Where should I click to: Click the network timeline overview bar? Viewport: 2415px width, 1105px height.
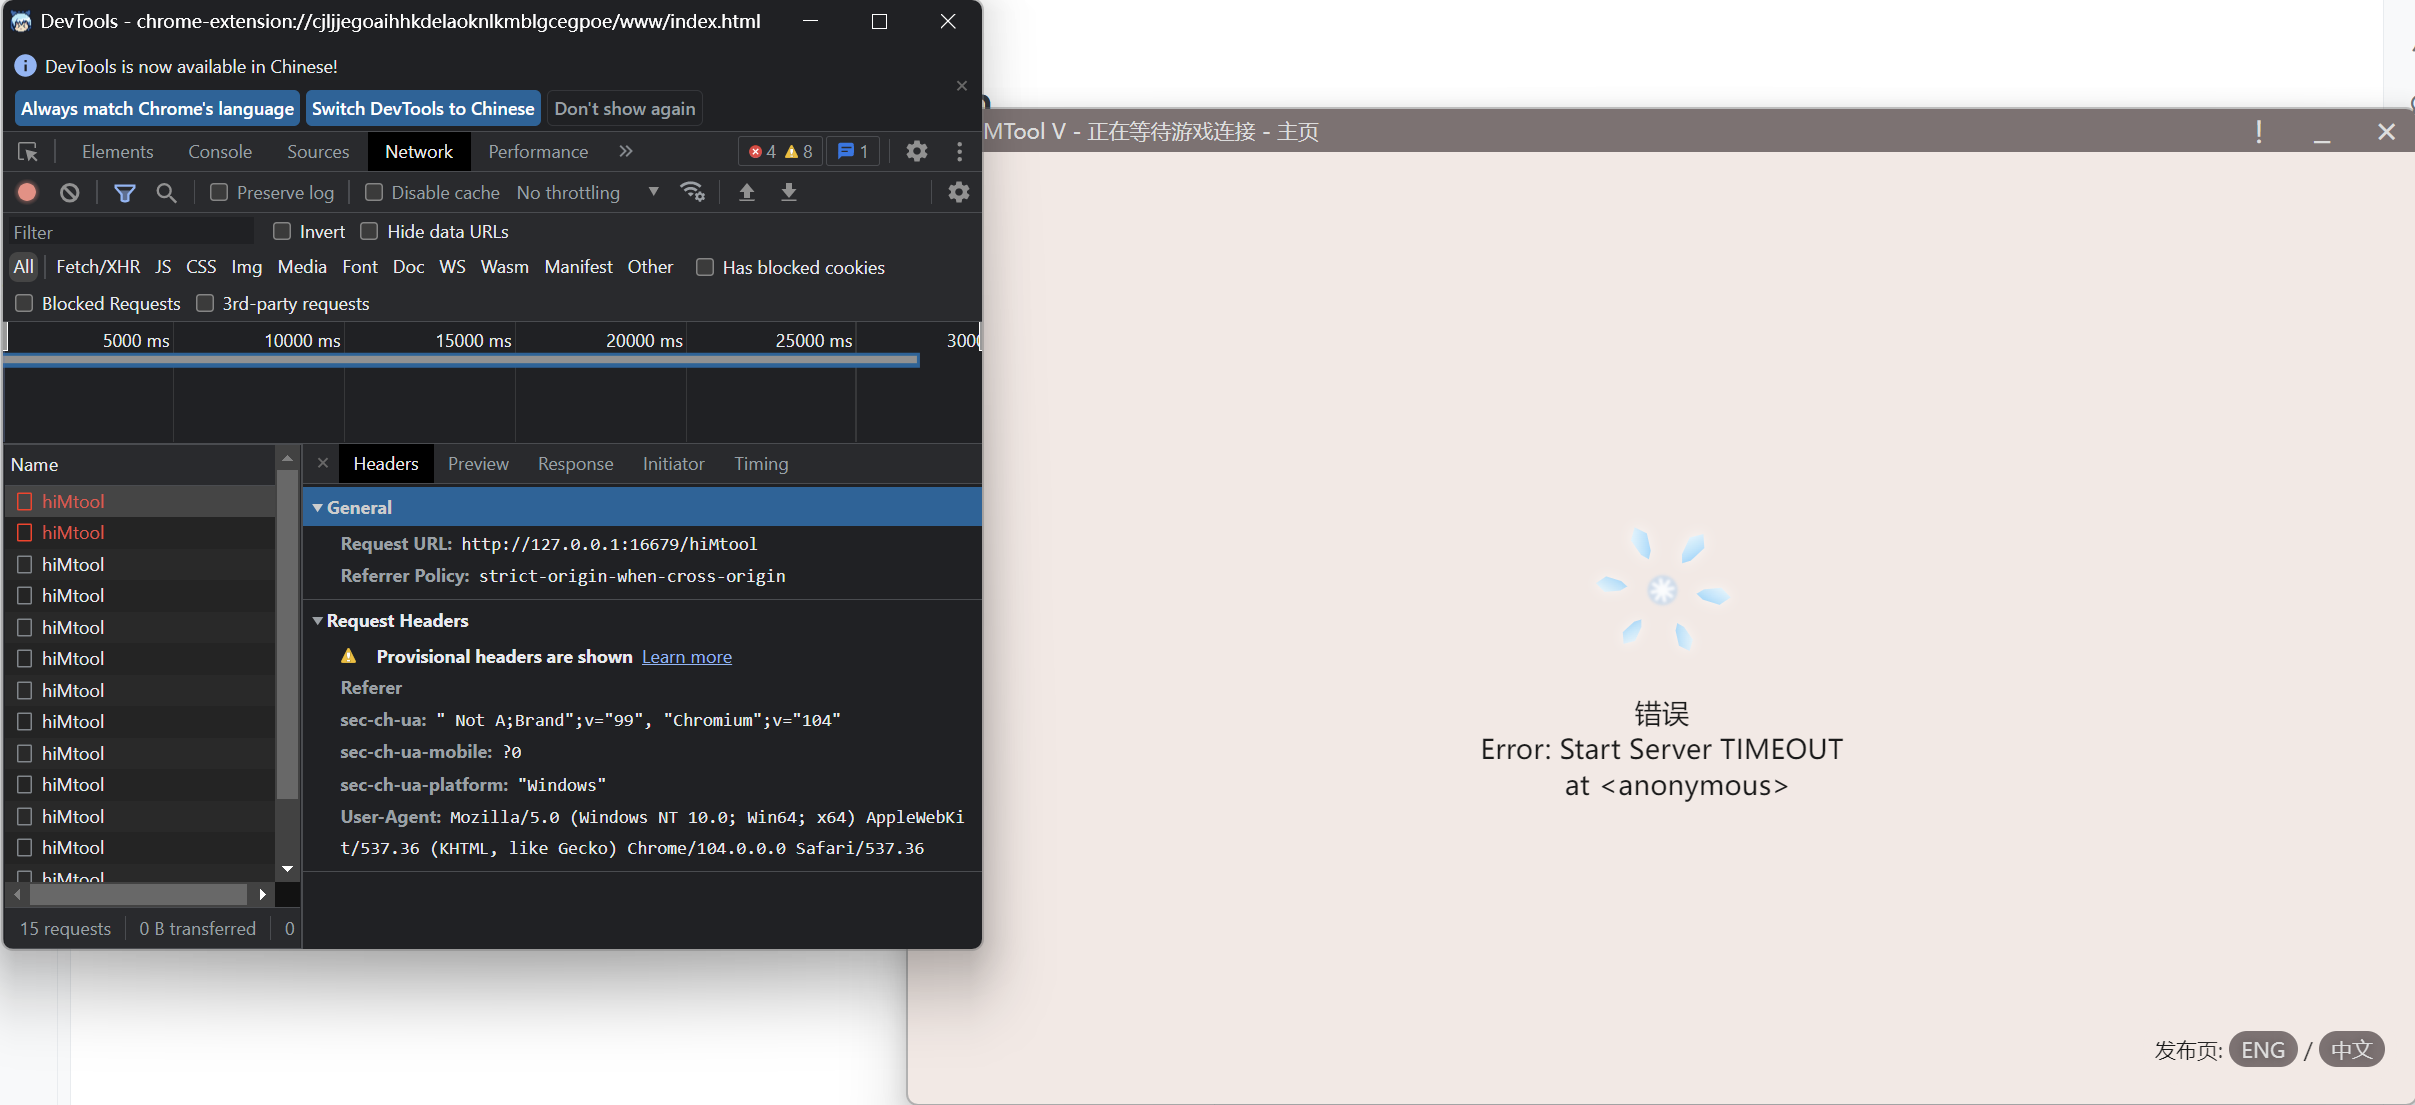point(460,360)
